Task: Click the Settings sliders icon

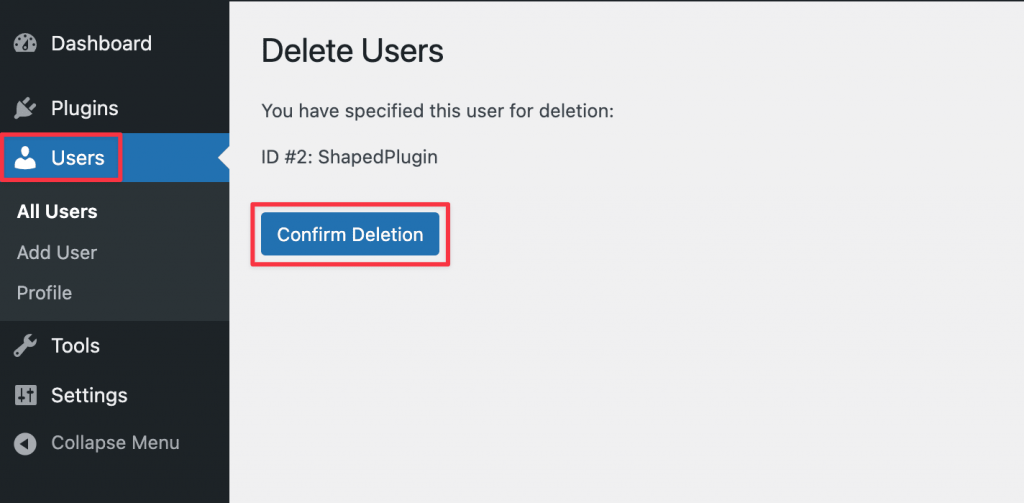Action: 25,395
